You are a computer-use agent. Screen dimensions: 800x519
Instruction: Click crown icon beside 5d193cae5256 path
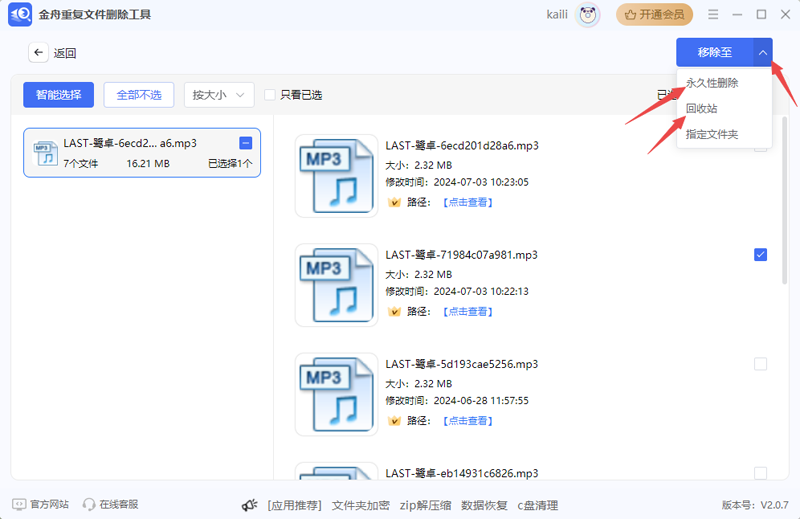point(394,421)
